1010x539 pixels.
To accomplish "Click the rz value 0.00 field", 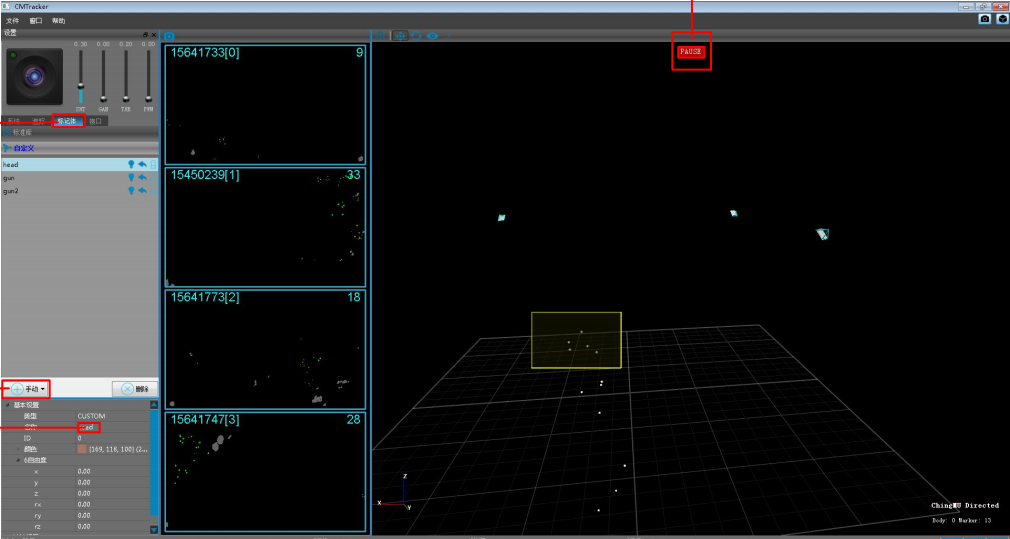I will point(113,526).
